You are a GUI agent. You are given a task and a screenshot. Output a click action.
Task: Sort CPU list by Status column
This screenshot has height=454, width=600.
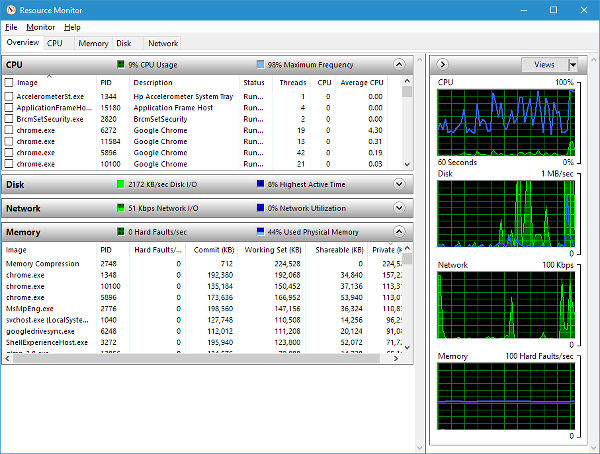[x=256, y=82]
